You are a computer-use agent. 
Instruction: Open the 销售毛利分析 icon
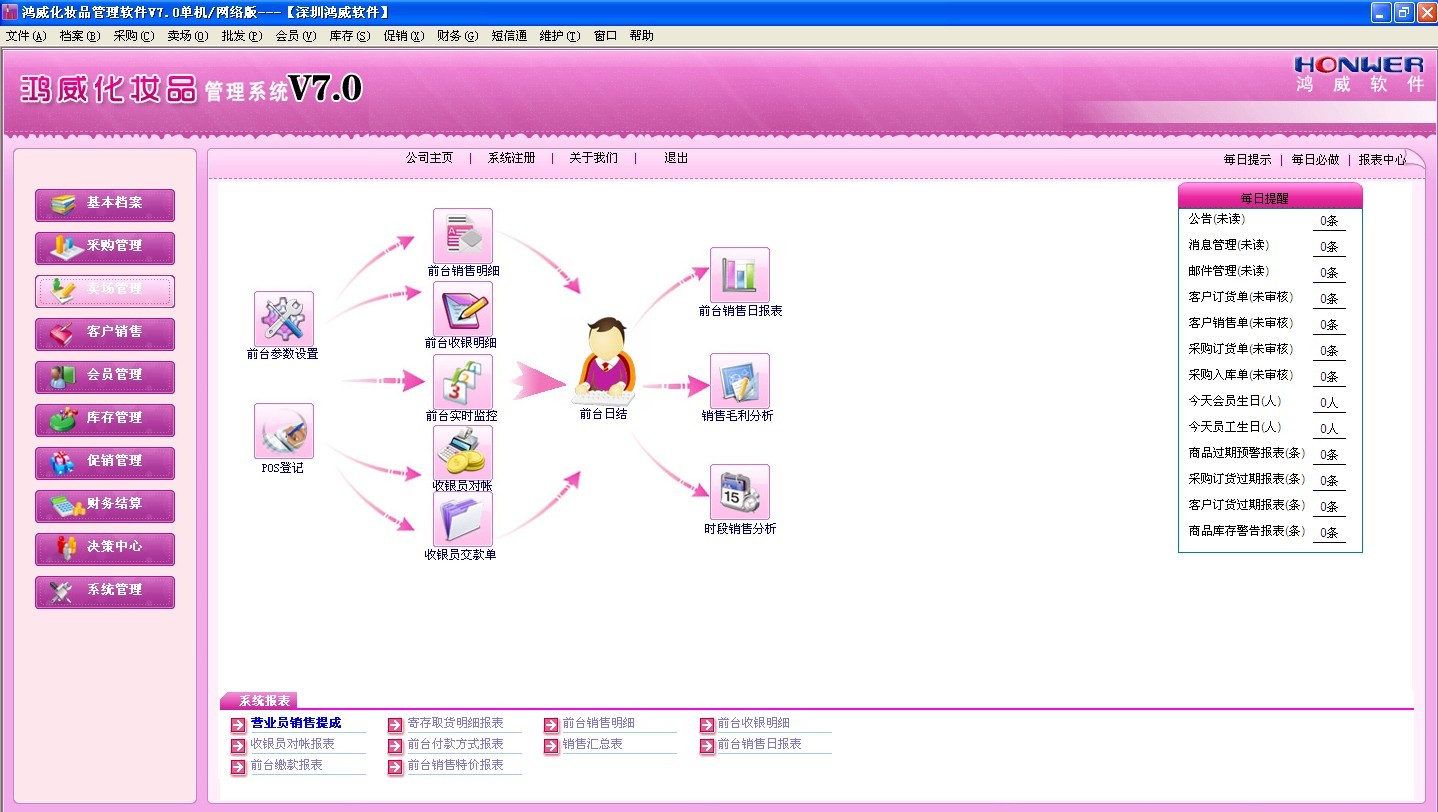coord(739,381)
